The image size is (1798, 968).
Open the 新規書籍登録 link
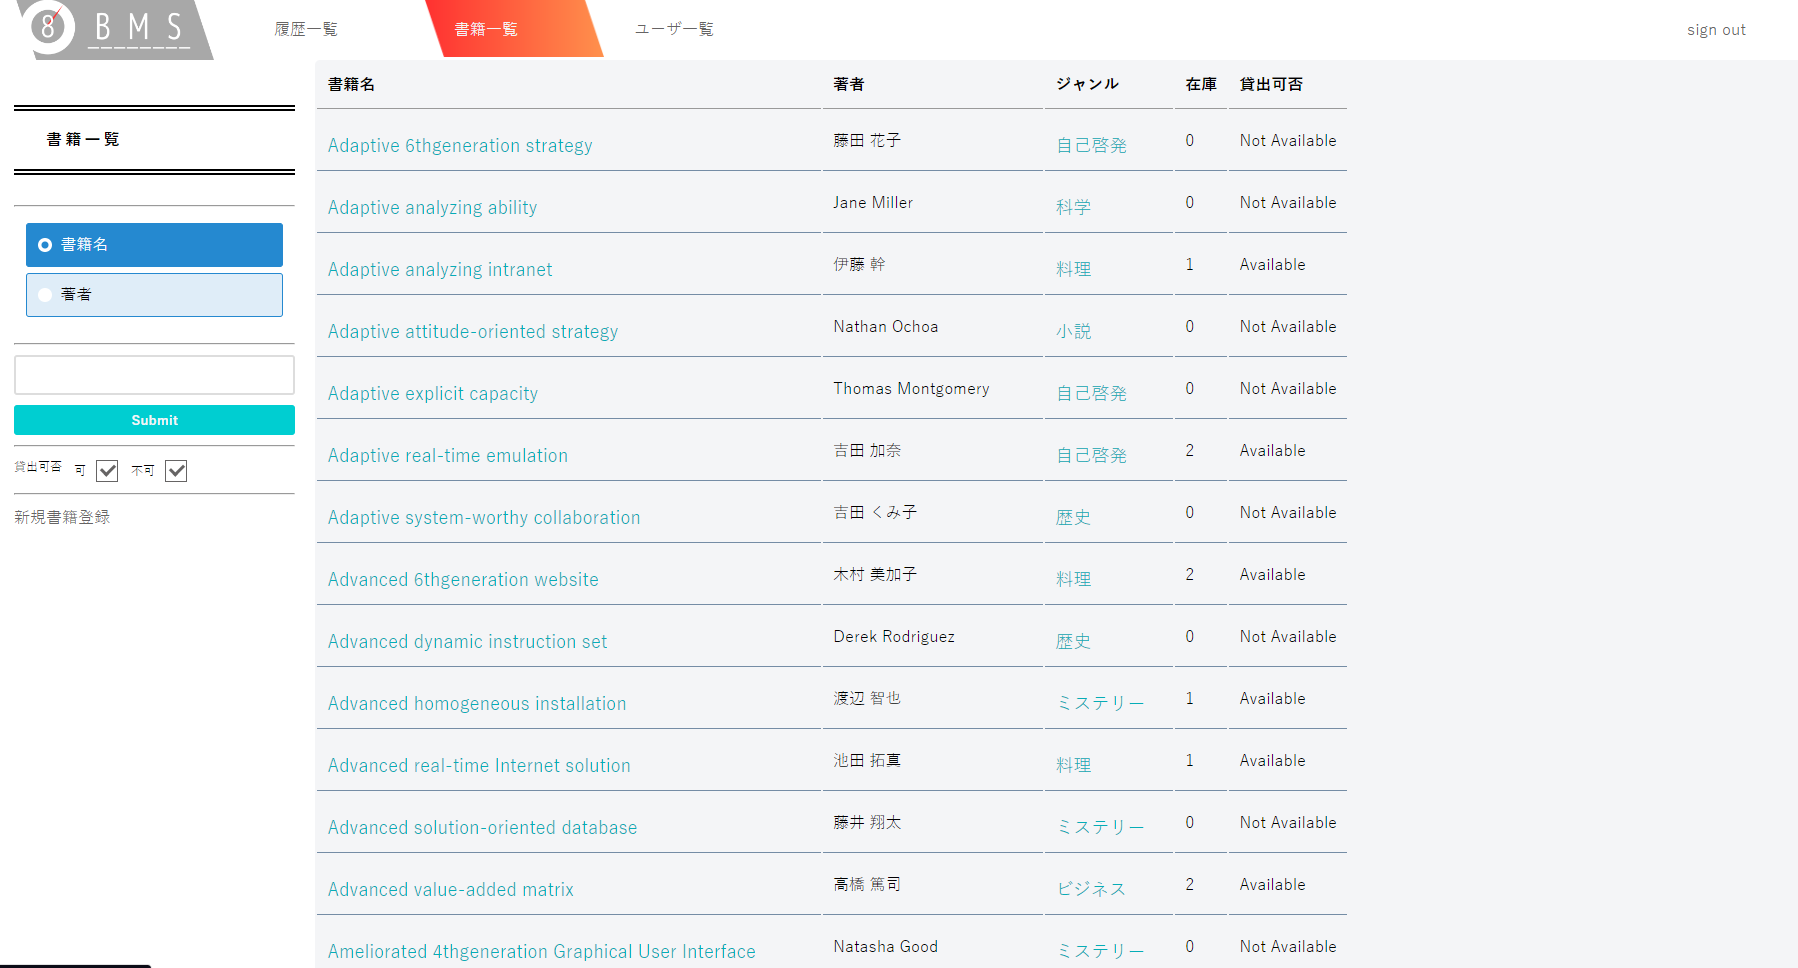click(62, 517)
